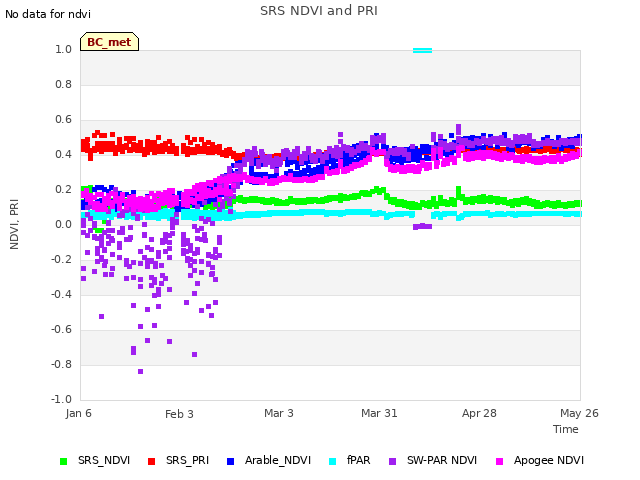Toggle fPAR series via legend label
Image resolution: width=640 pixels, height=480 pixels.
[x=358, y=460]
